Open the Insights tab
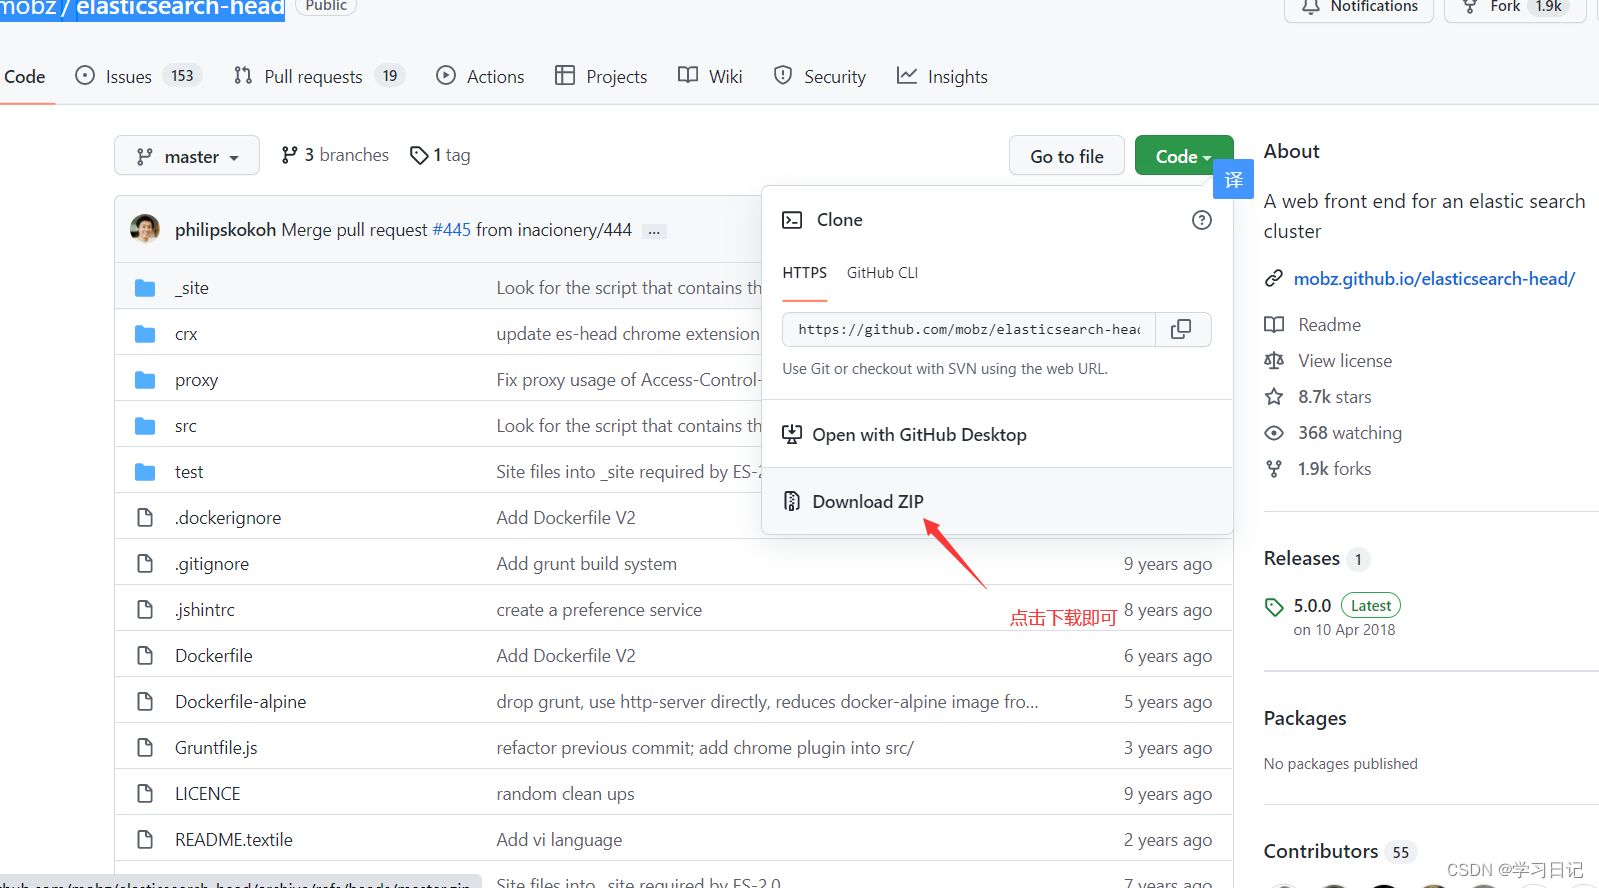The image size is (1599, 888). 942,76
